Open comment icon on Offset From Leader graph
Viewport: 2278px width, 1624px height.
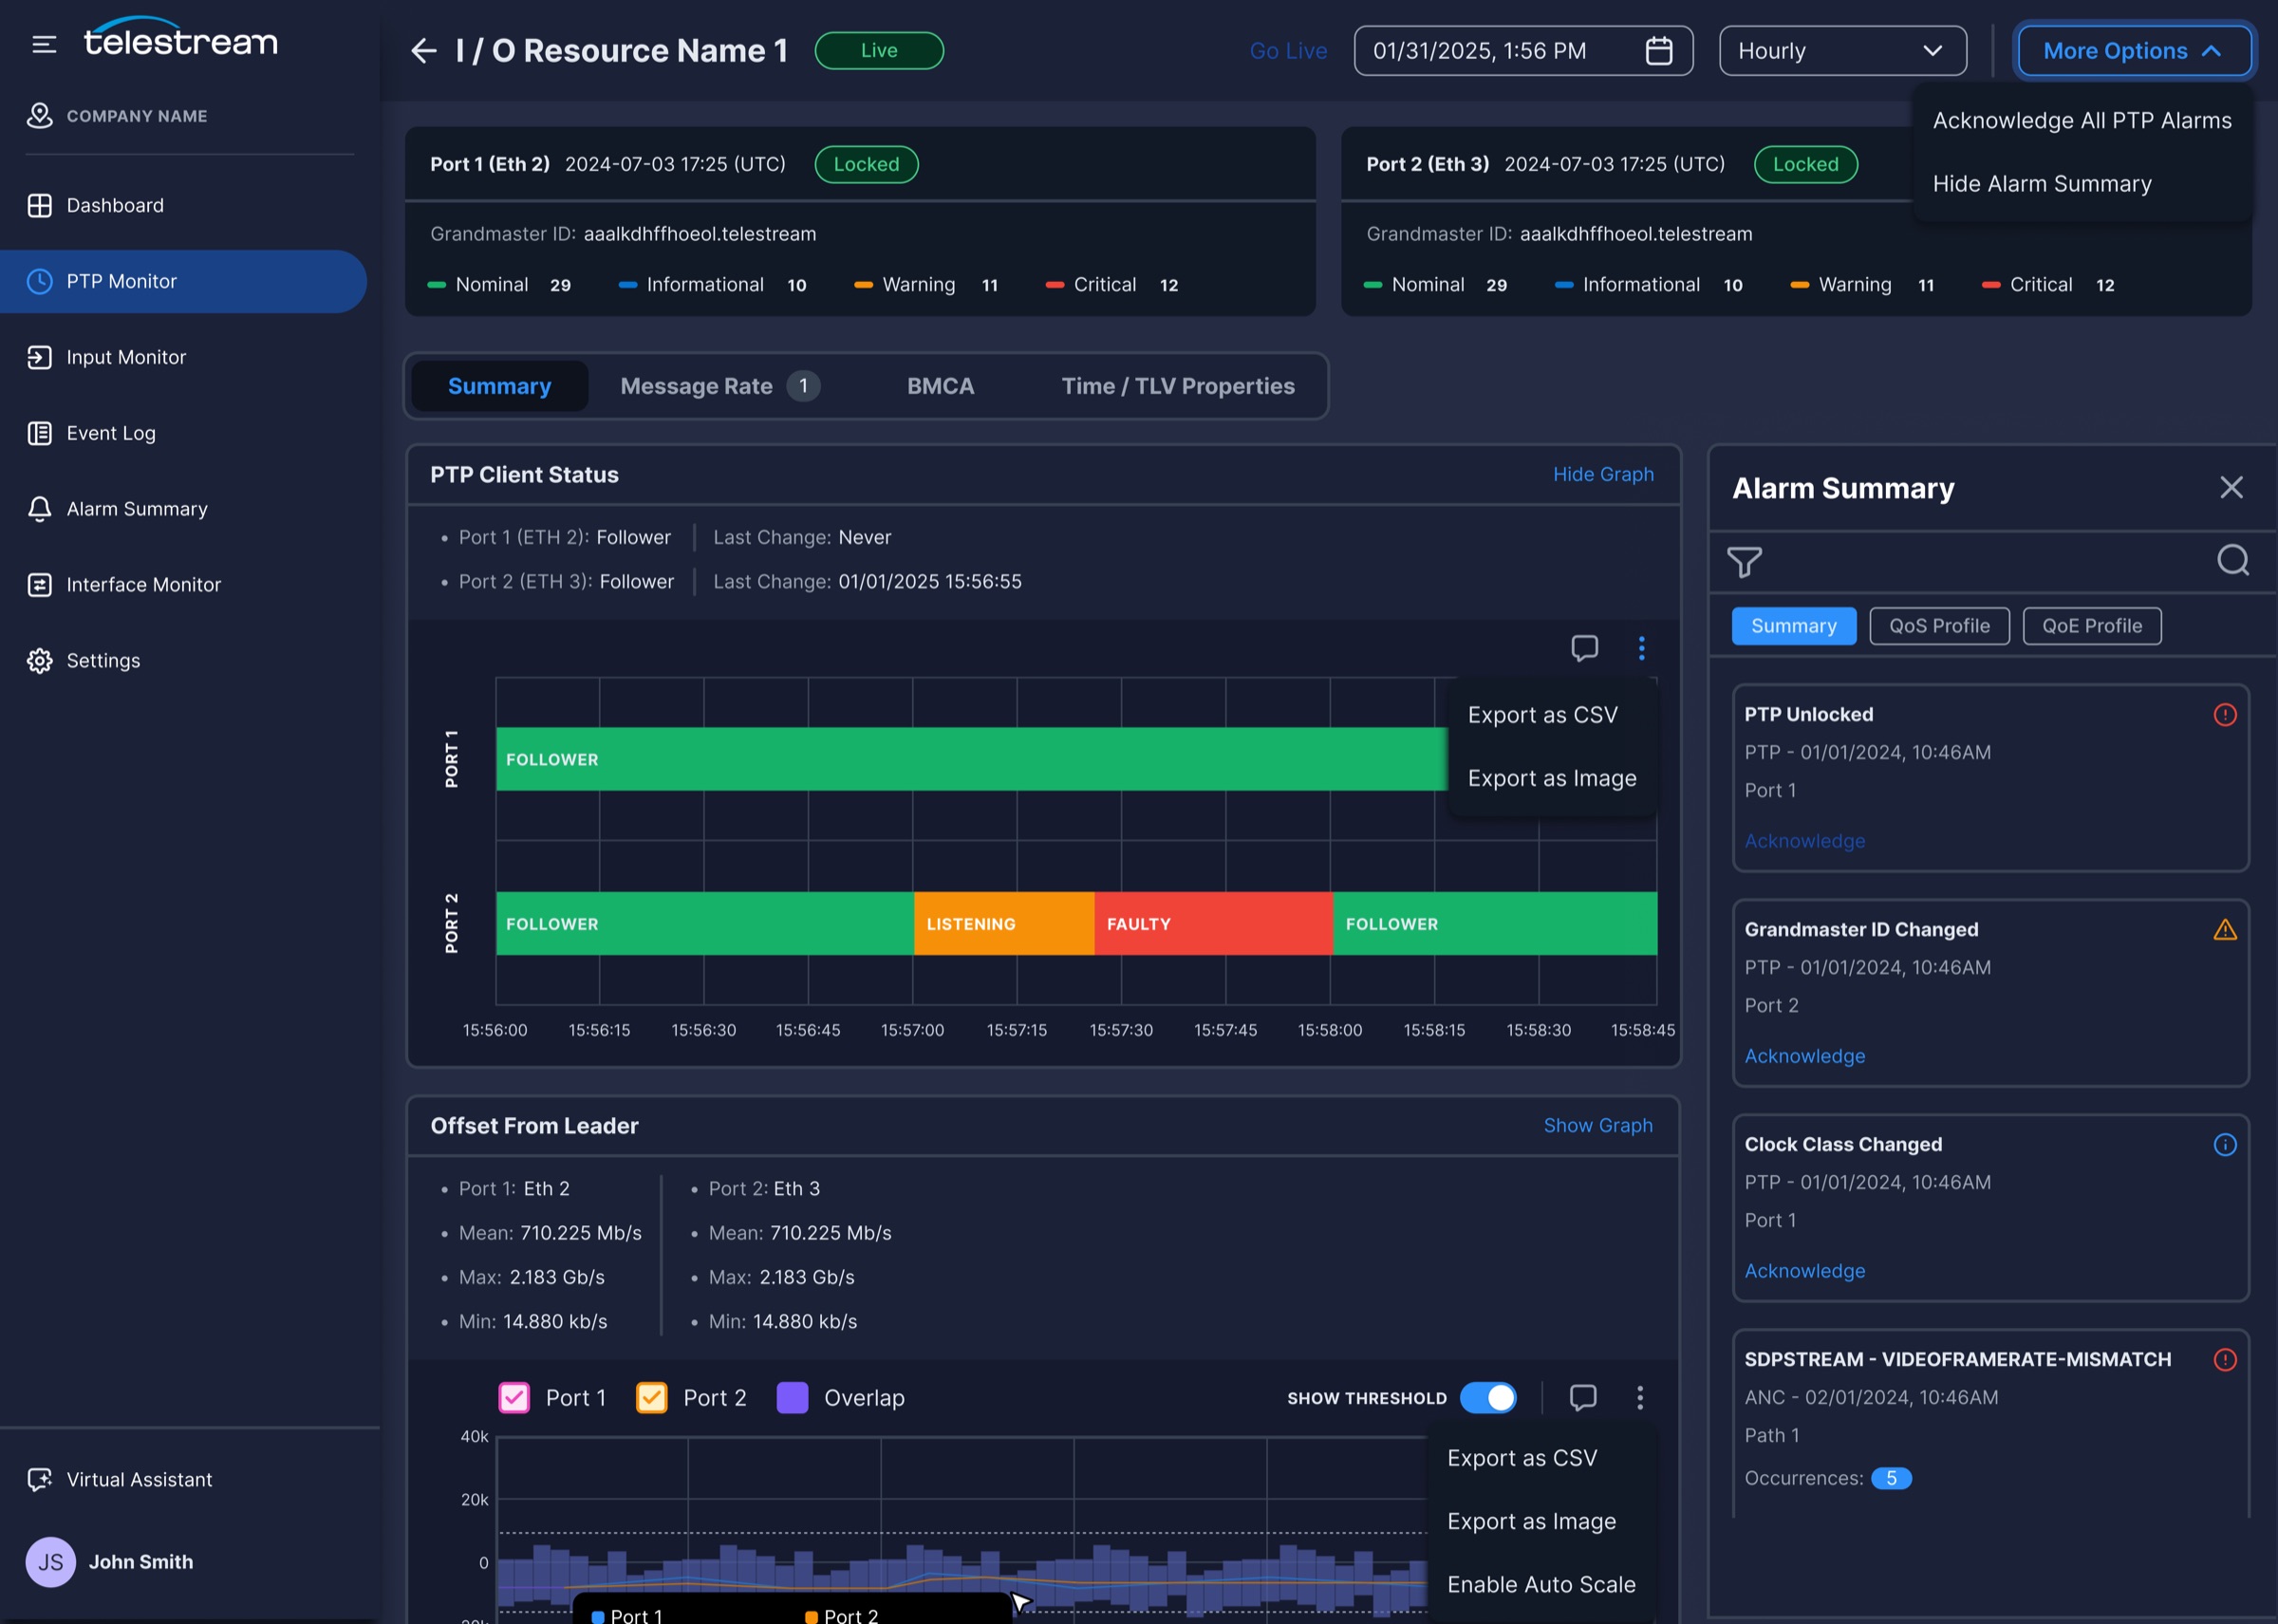pos(1583,1397)
